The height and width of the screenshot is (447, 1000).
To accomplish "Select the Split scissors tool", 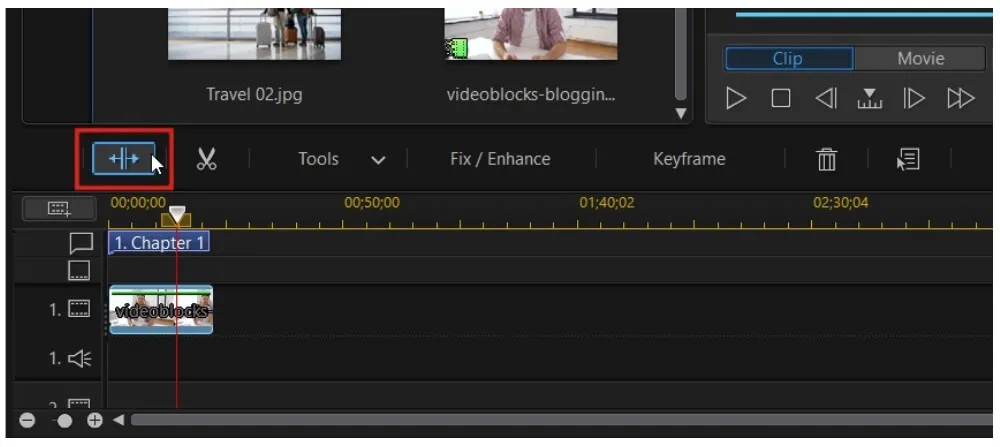I will [206, 159].
